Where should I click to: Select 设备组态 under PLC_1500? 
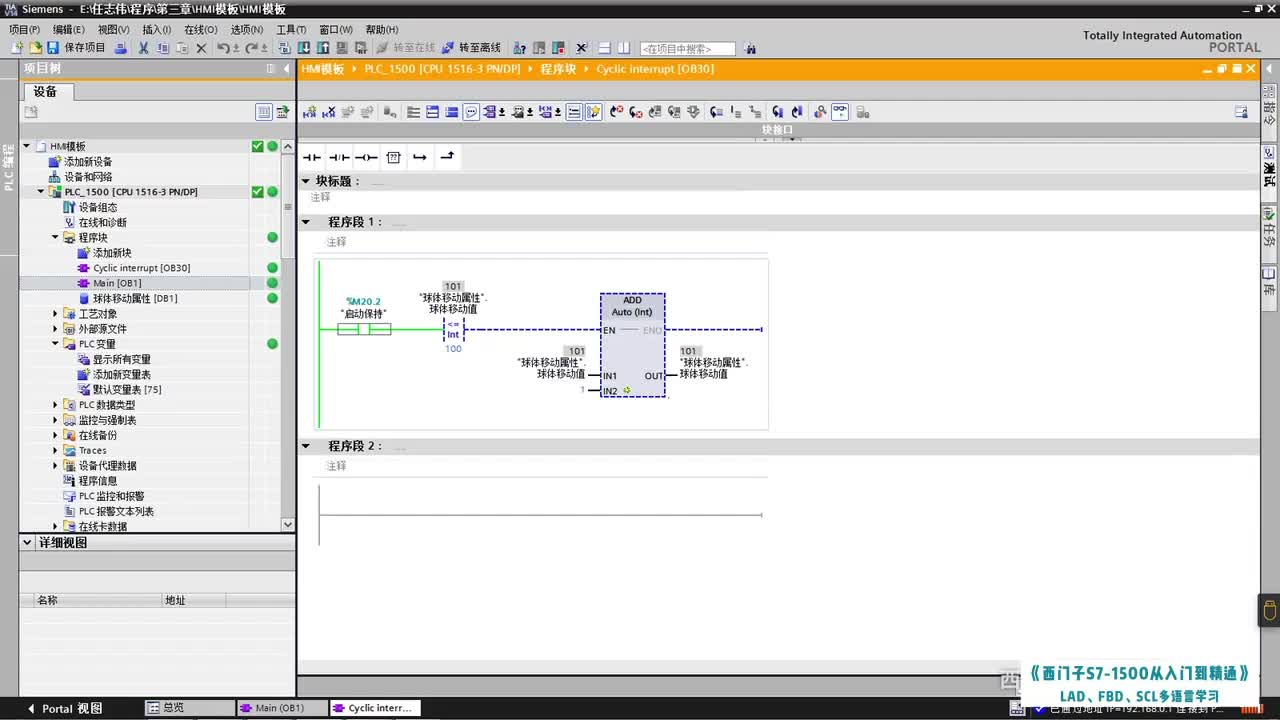97,207
